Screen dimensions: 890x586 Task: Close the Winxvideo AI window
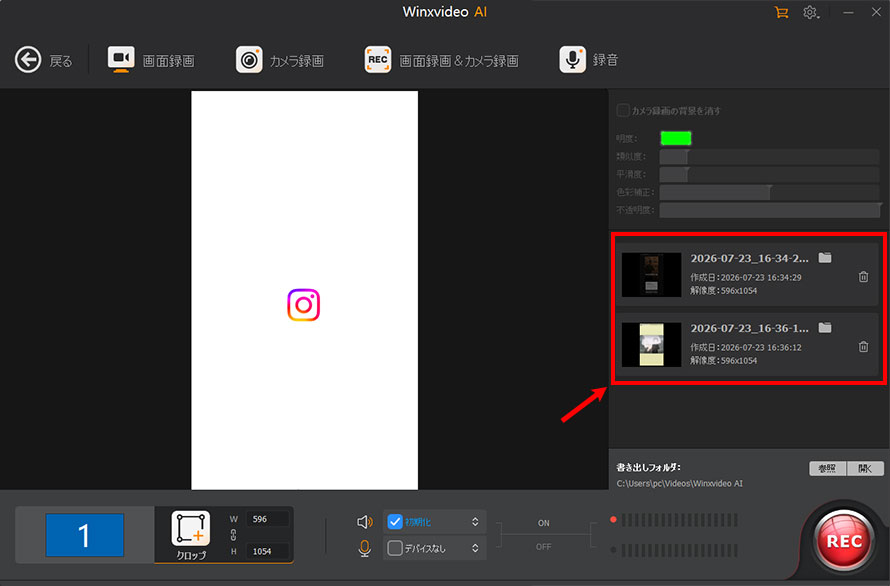point(876,12)
